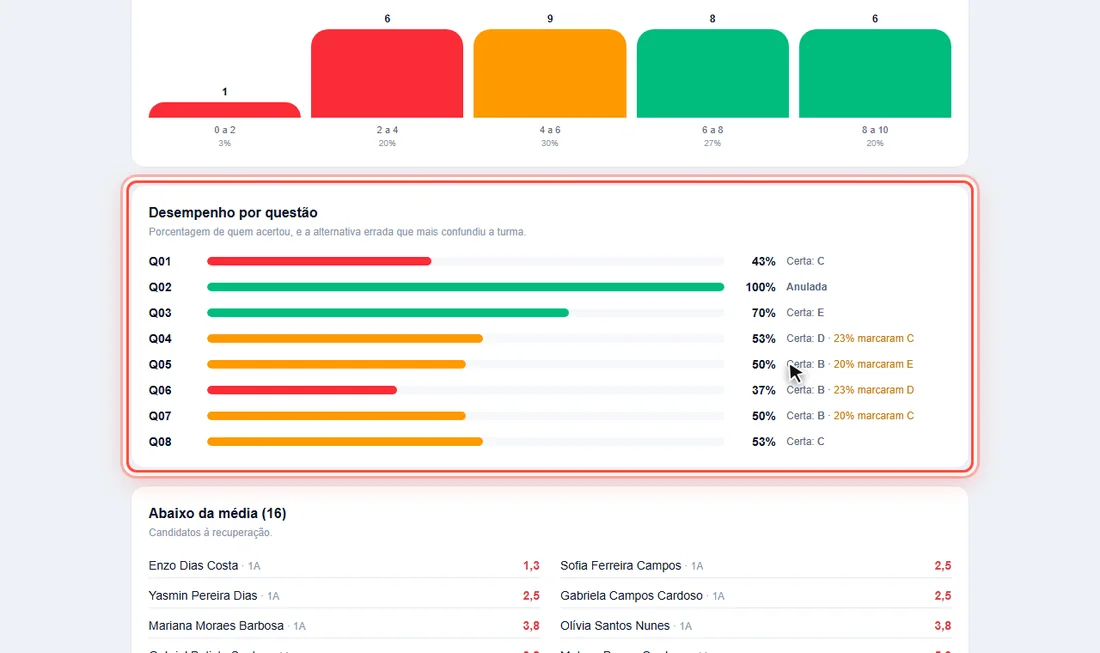Click the Q02 progress bar

tap(465, 287)
